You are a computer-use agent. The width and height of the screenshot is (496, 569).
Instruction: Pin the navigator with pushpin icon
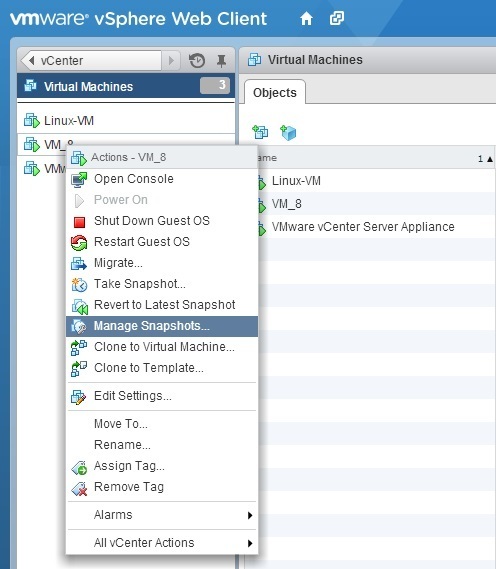tap(221, 60)
